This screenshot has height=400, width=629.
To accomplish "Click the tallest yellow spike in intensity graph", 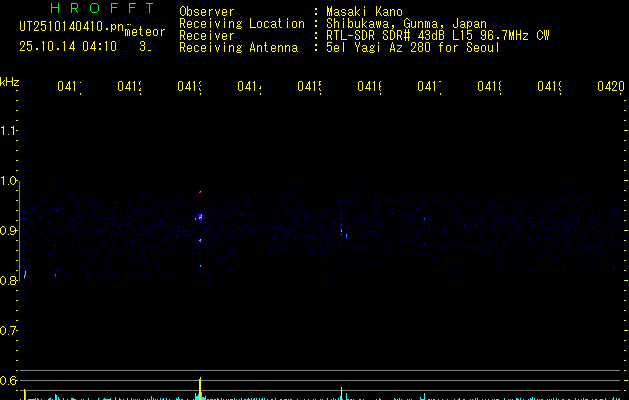I will 200,388.
